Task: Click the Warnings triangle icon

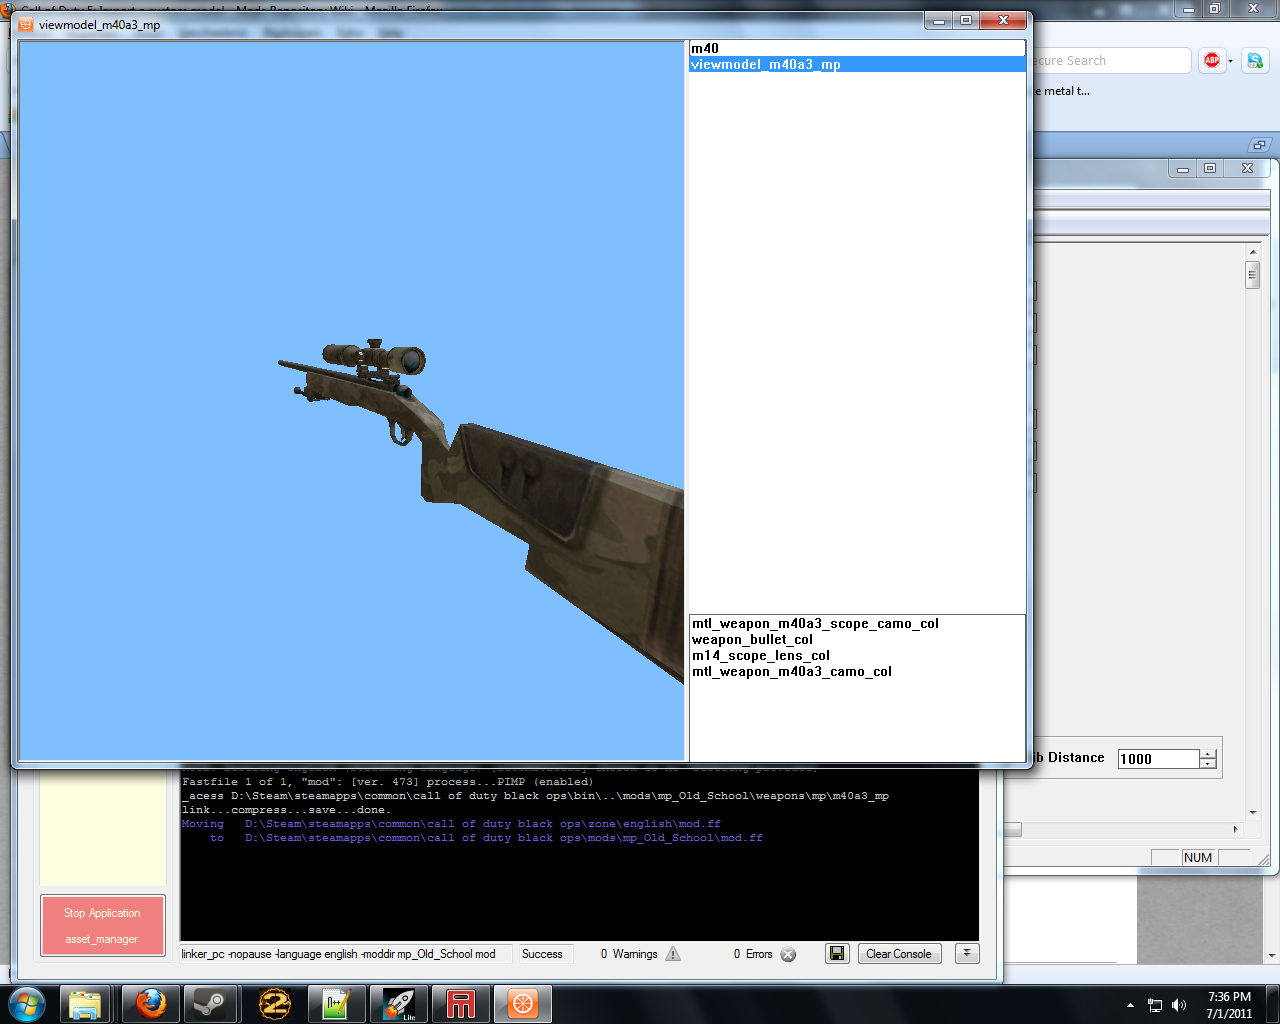Action: pyautogui.click(x=673, y=954)
